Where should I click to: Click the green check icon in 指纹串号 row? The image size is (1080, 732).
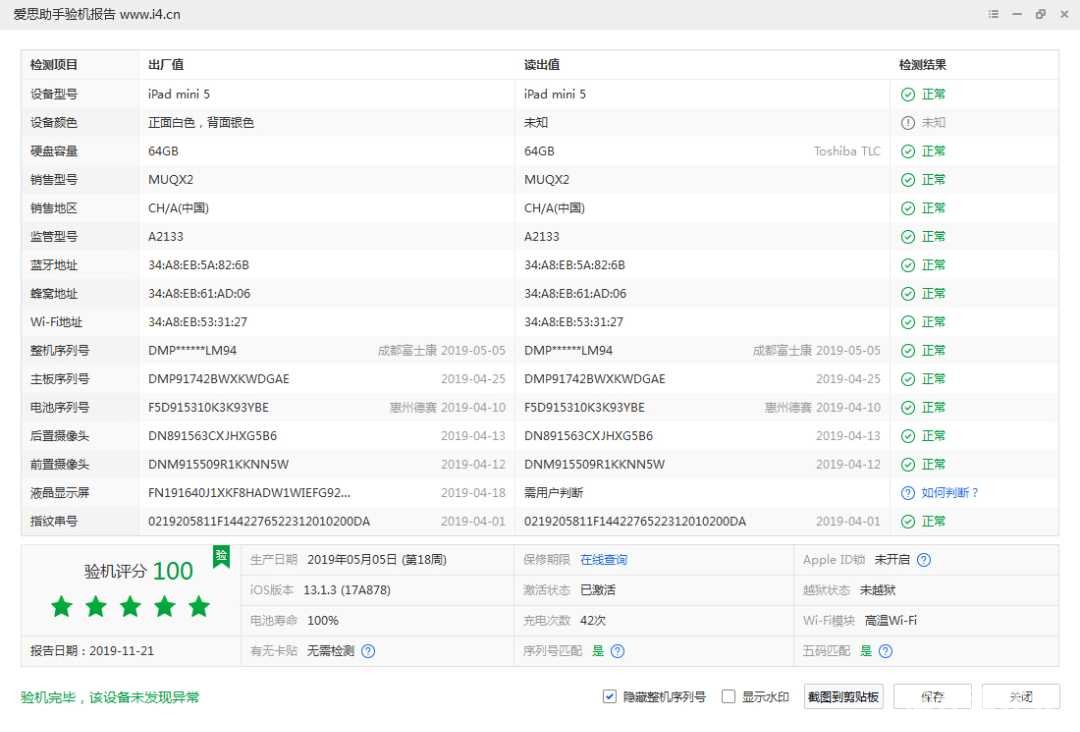coord(908,521)
